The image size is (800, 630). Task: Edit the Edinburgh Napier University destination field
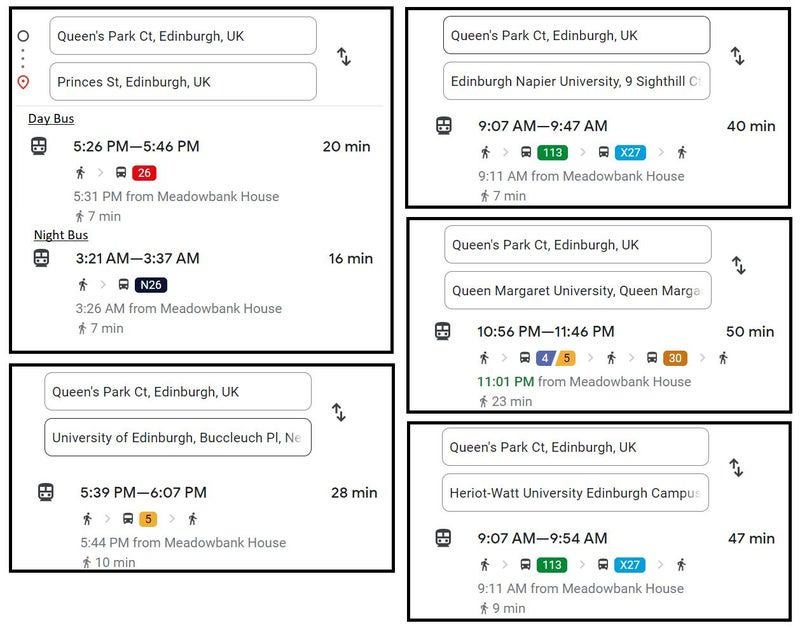tap(576, 81)
